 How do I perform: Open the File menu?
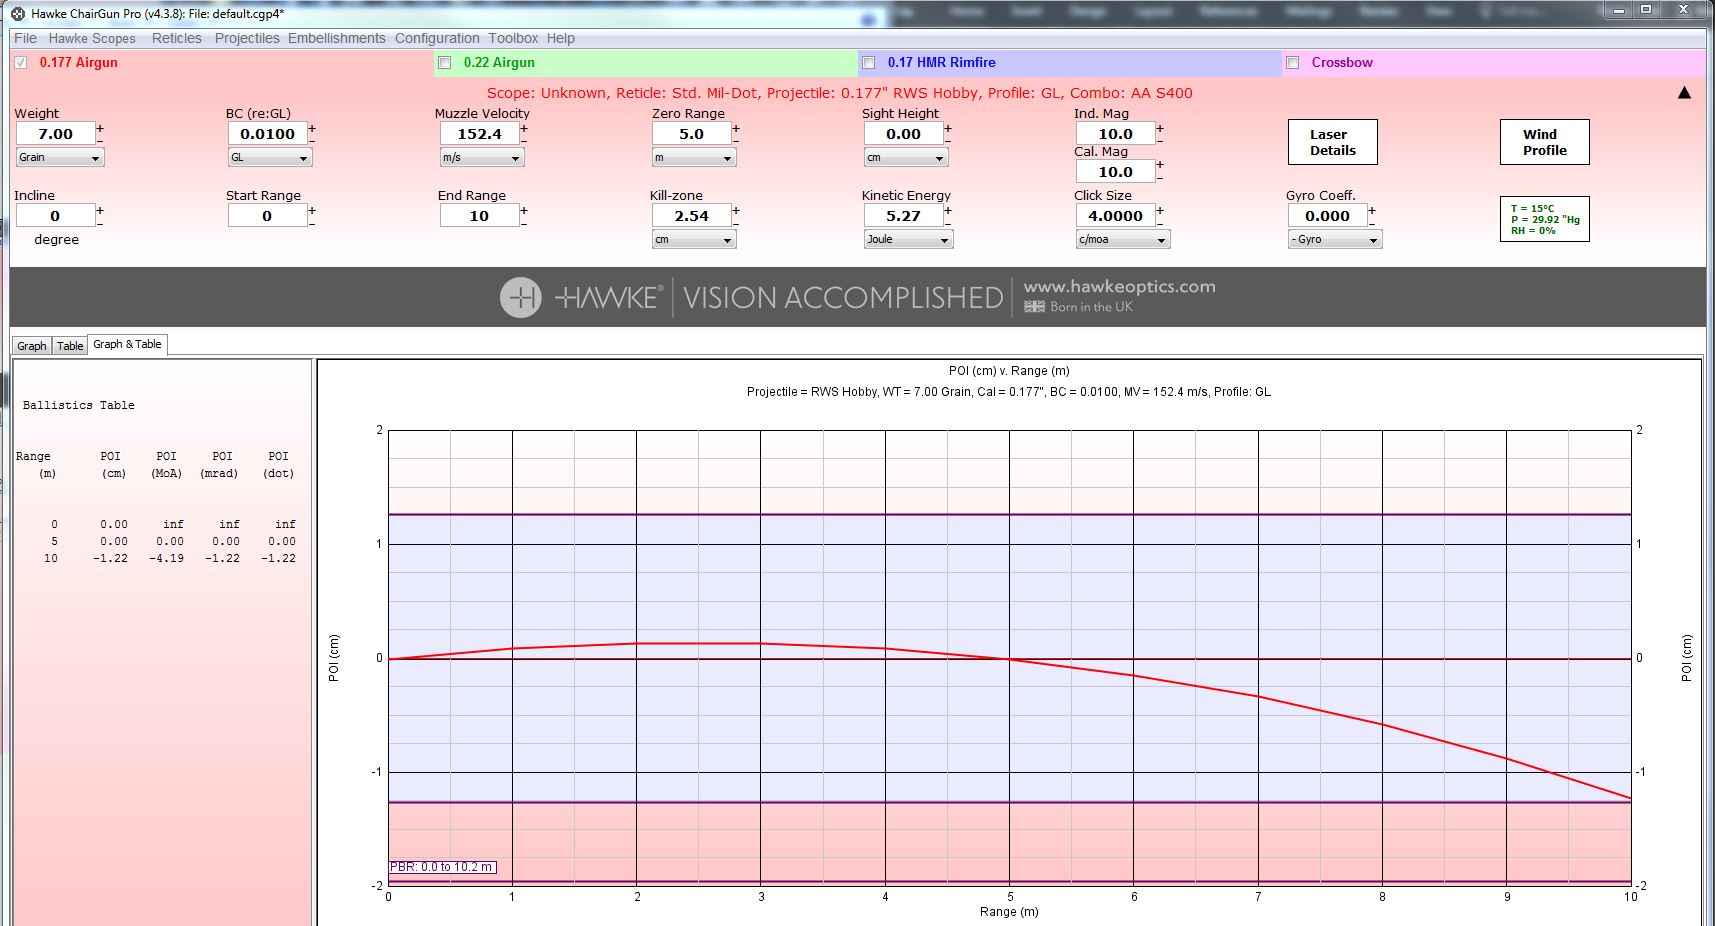click(25, 38)
